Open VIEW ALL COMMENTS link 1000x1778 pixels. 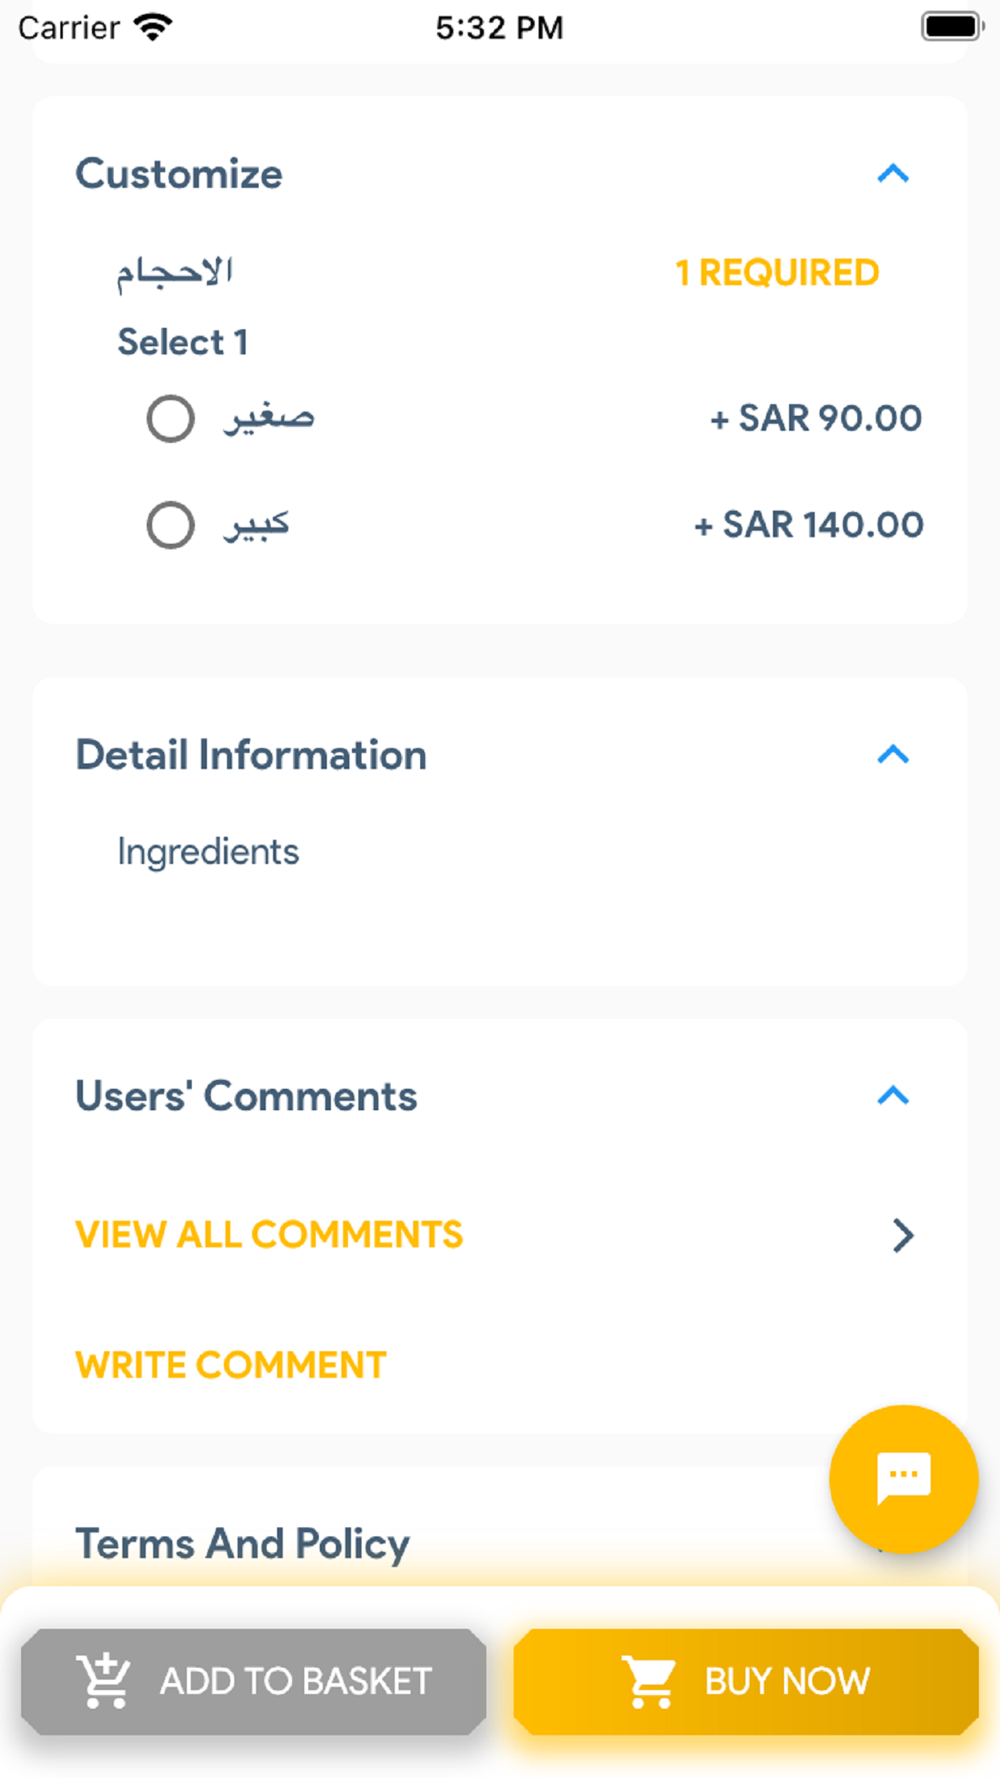269,1235
